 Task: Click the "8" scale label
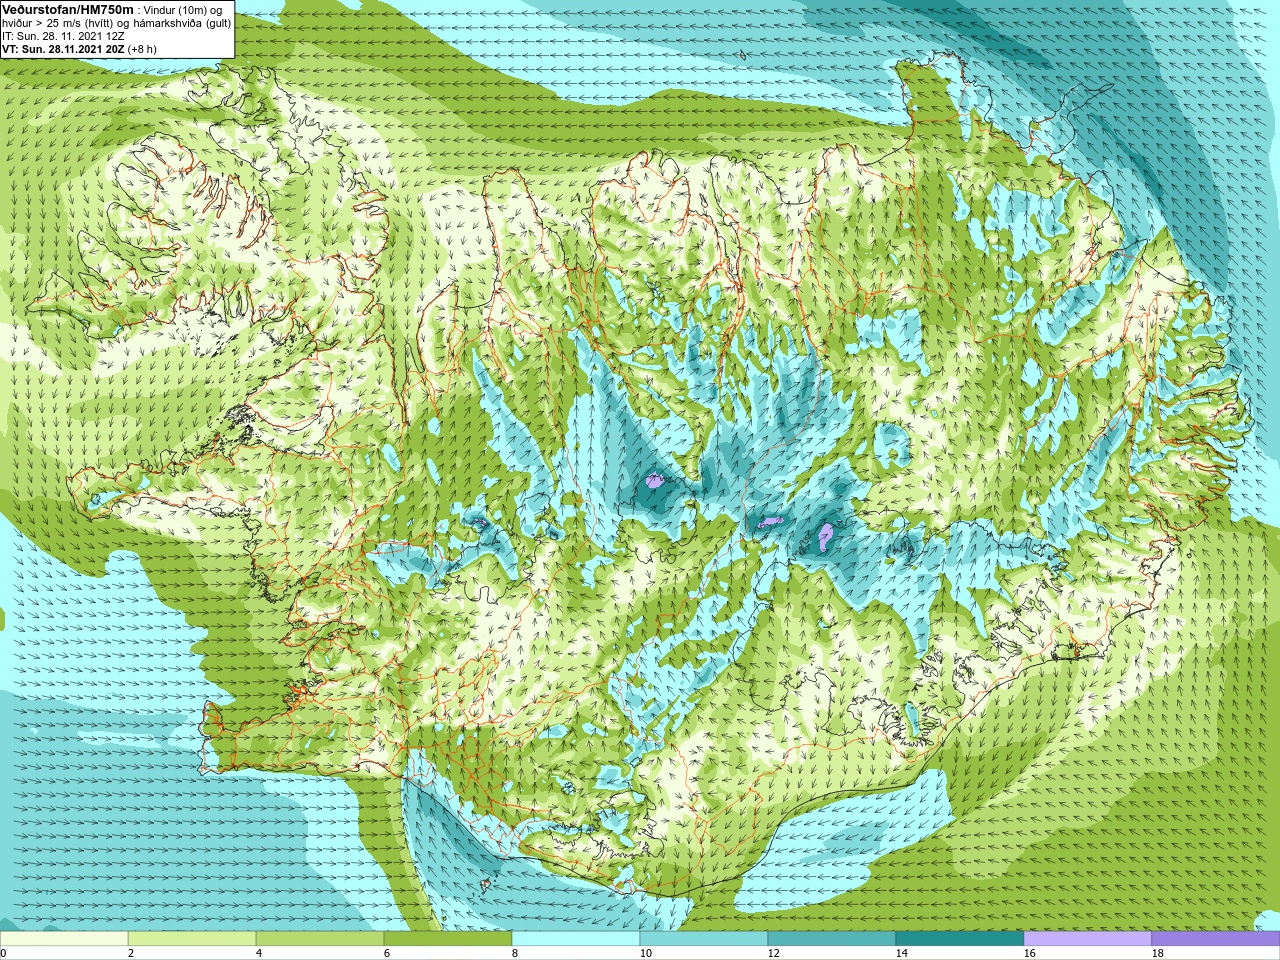point(515,953)
